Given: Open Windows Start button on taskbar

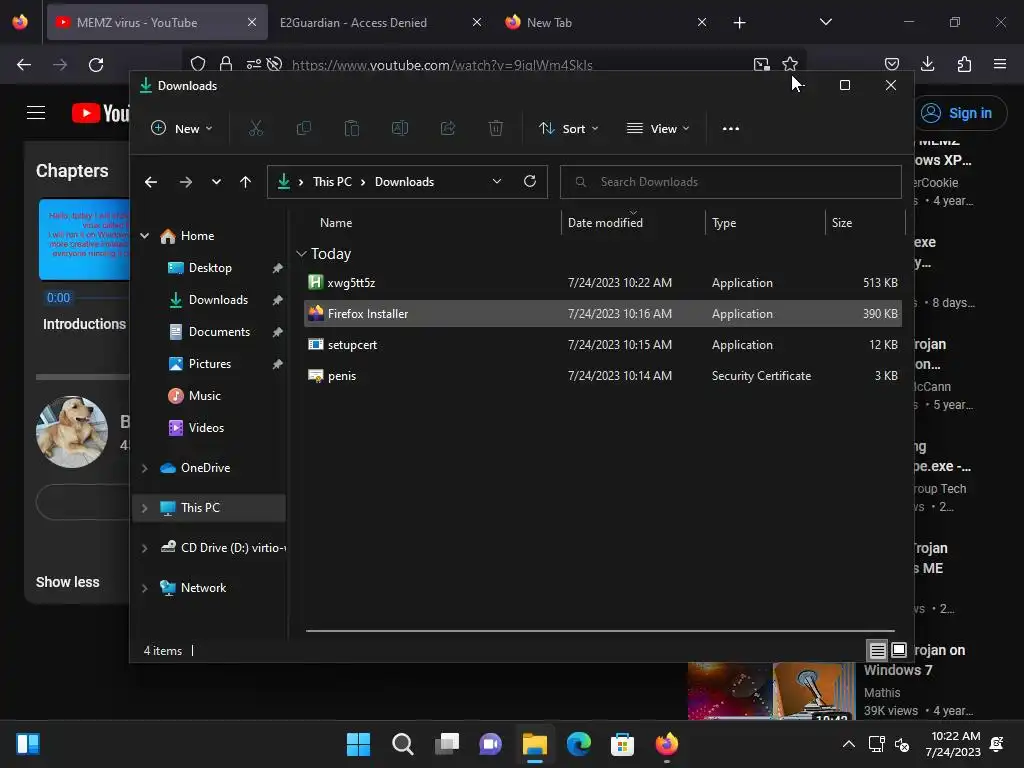Looking at the screenshot, I should (x=358, y=744).
